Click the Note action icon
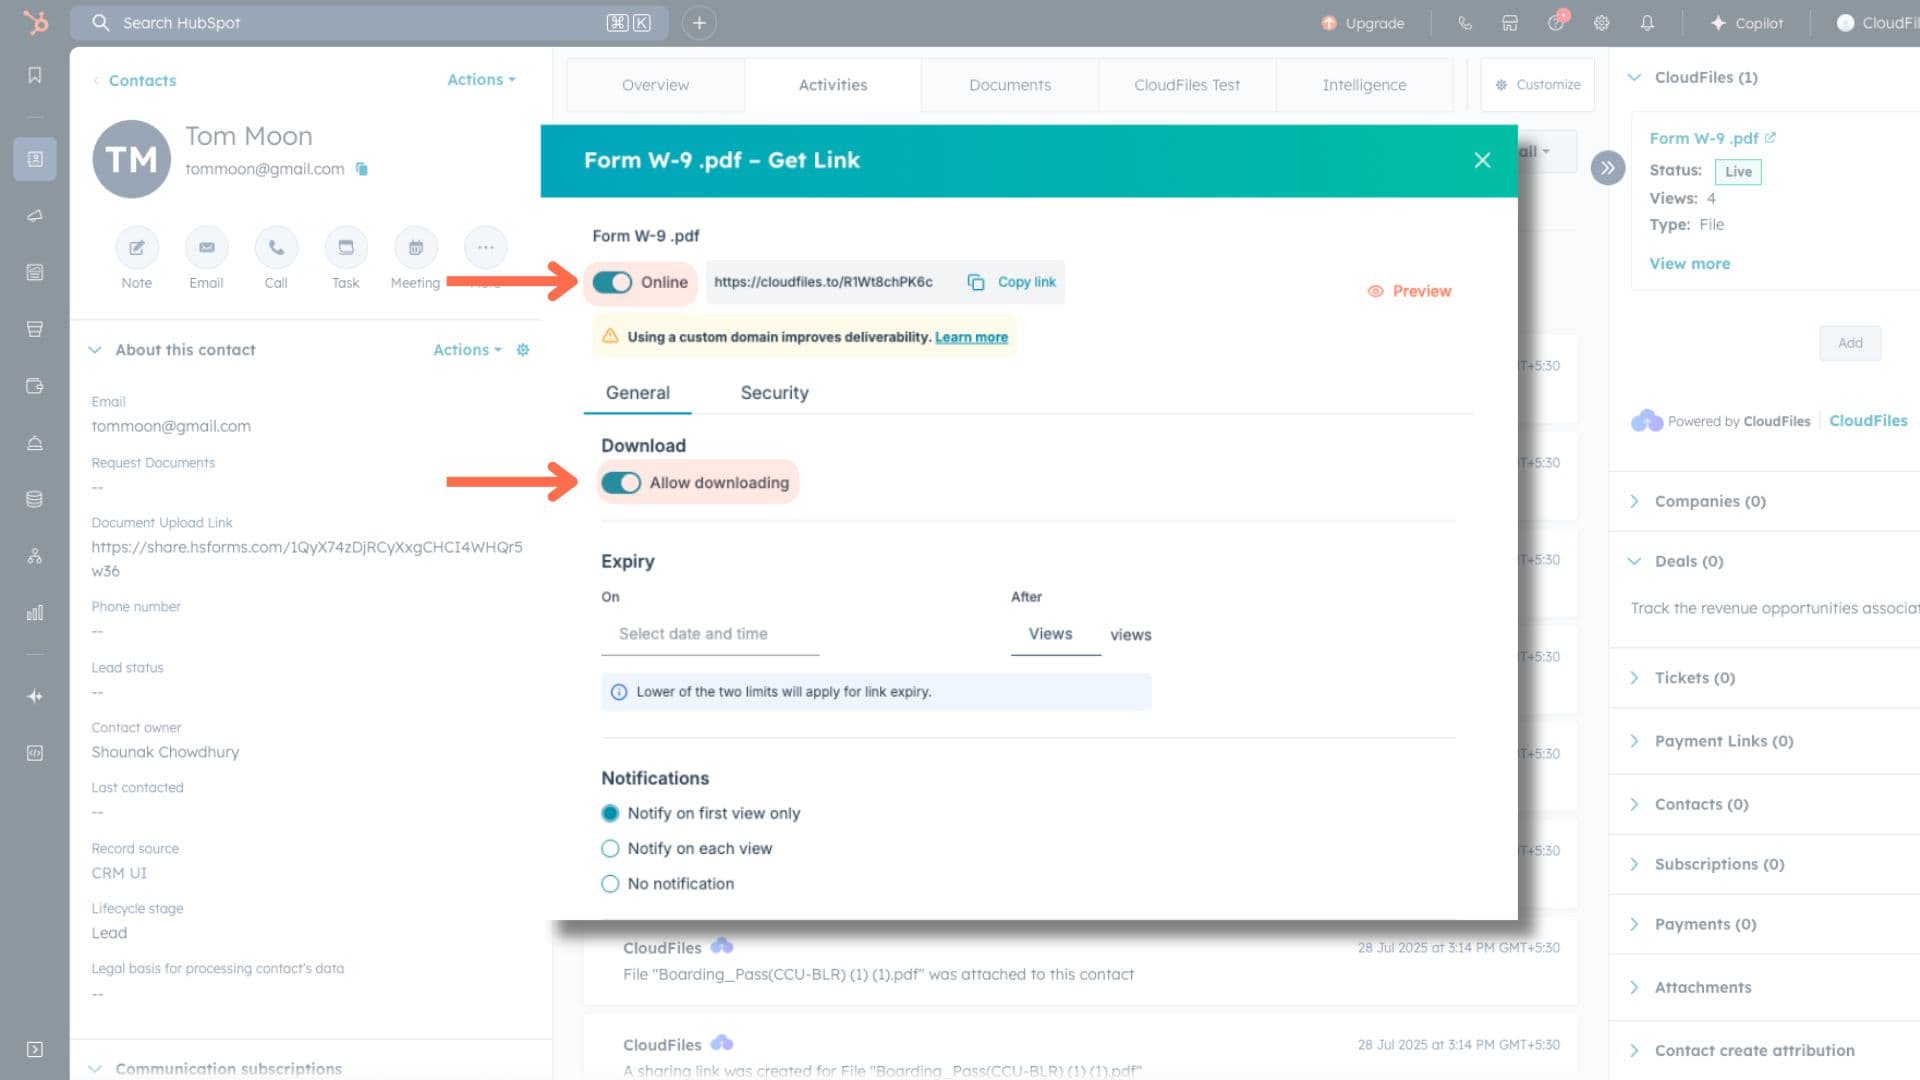 point(137,248)
